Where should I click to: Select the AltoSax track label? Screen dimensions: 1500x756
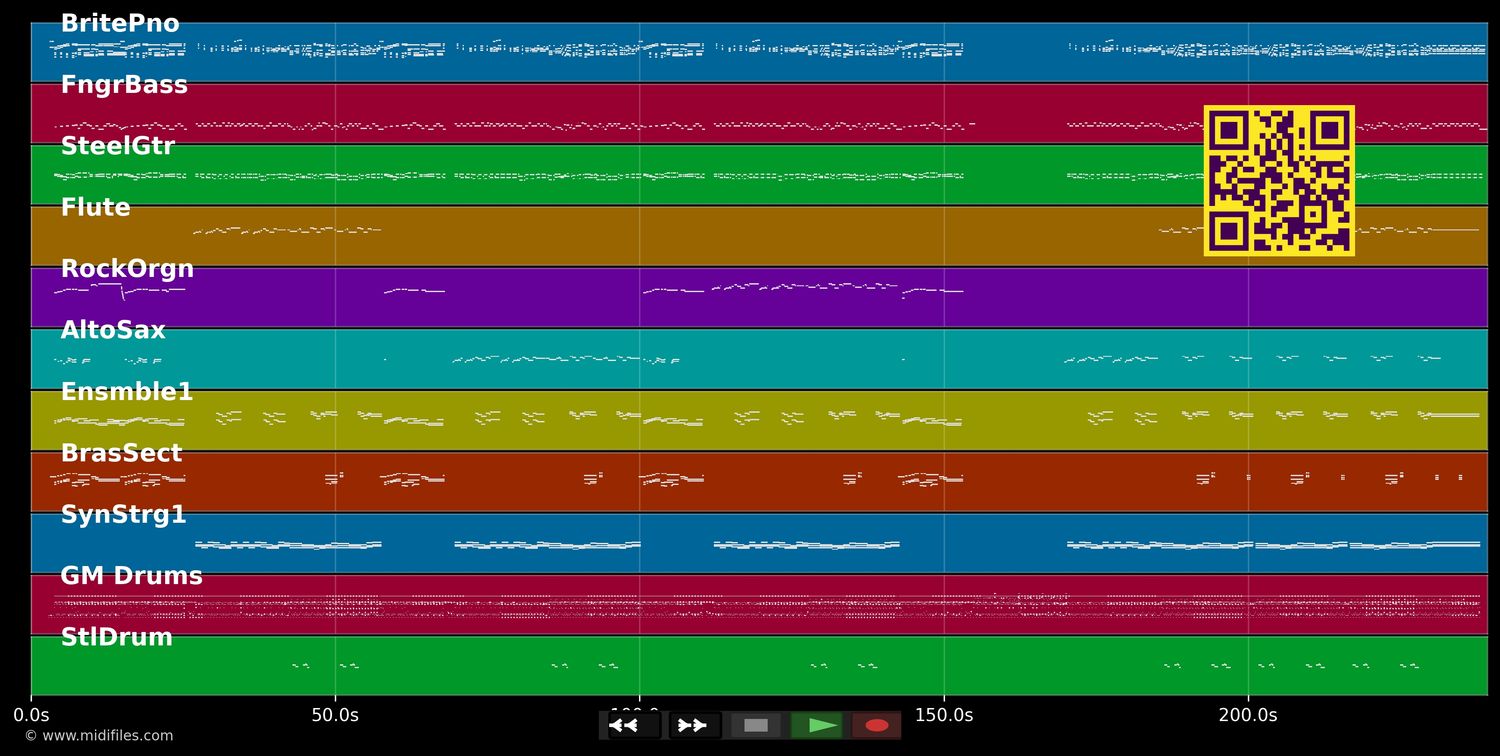click(x=113, y=330)
